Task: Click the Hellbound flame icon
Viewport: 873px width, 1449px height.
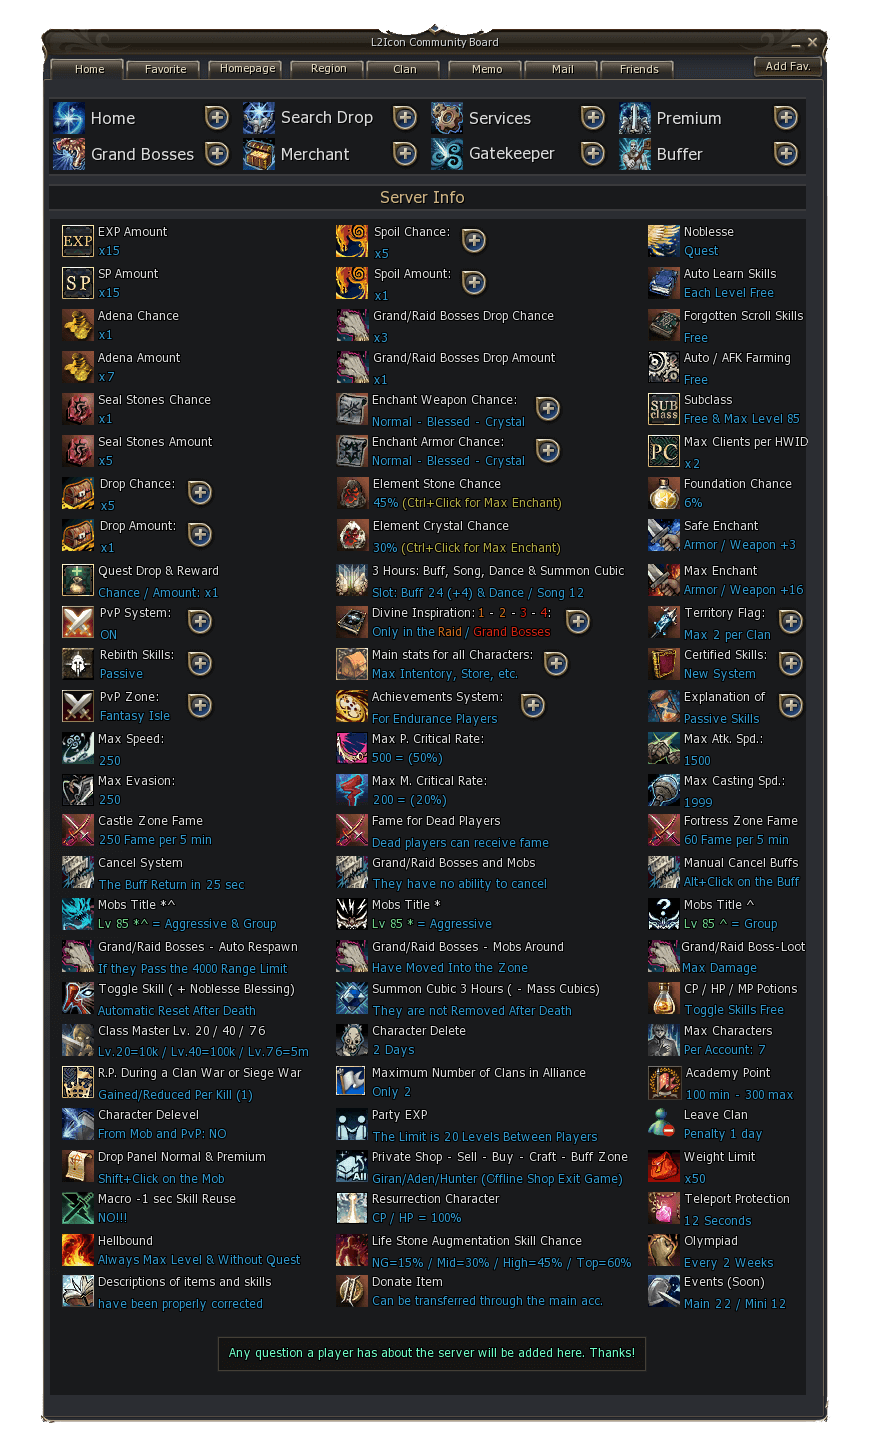Action: (78, 1250)
